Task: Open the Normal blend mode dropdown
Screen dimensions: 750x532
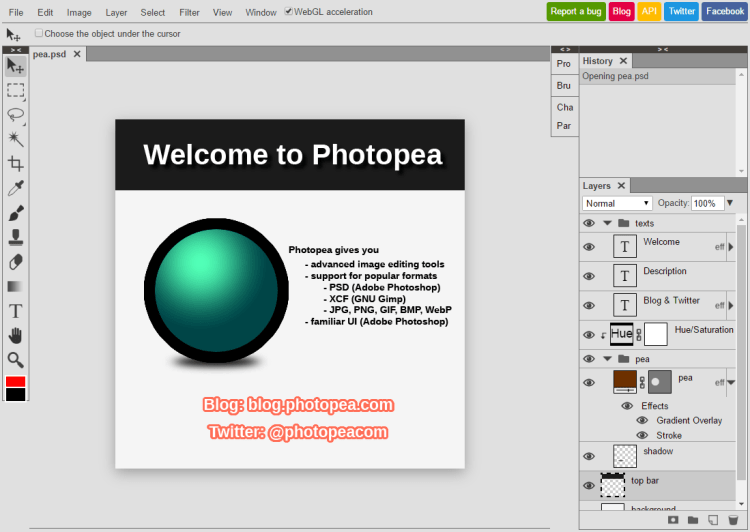Action: coord(617,203)
